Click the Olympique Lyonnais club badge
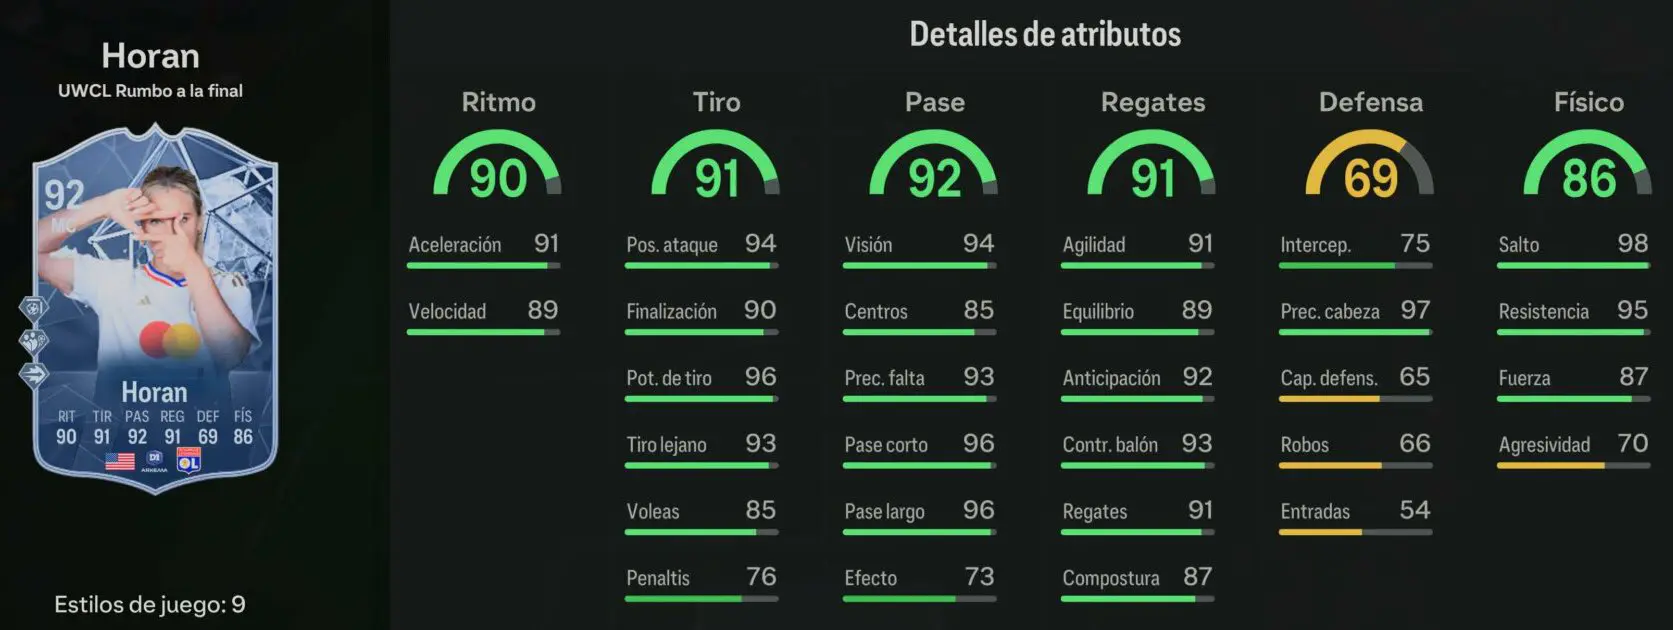Image resolution: width=1673 pixels, height=630 pixels. tap(188, 460)
